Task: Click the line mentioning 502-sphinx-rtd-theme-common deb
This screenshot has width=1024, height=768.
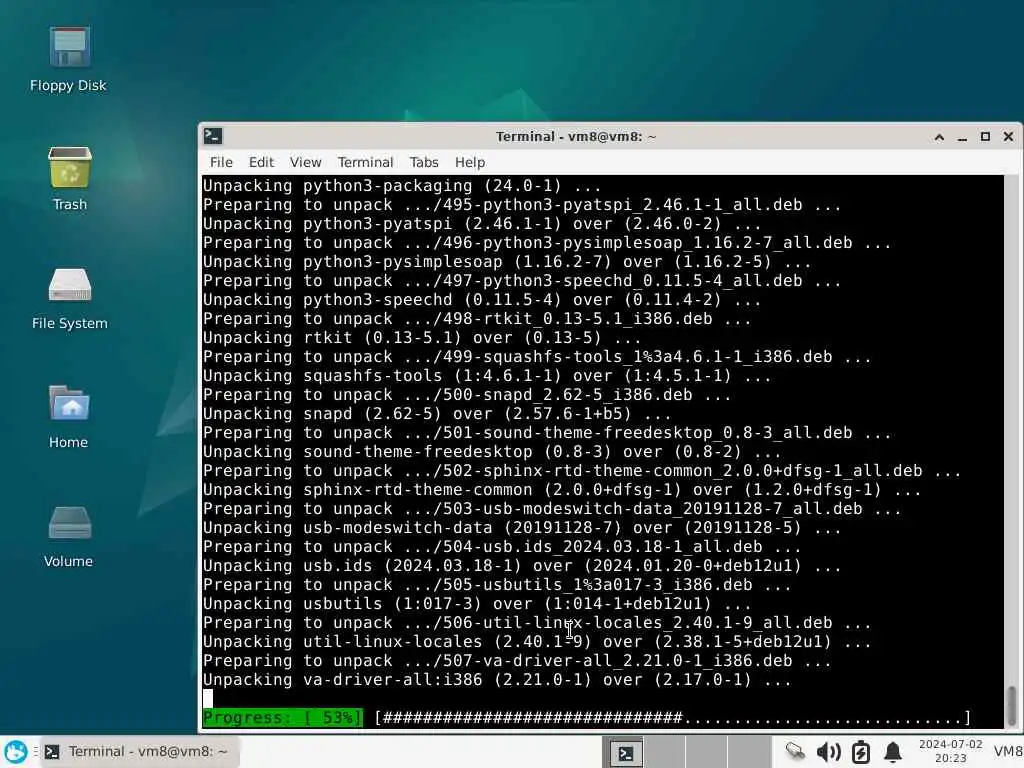Action: [582, 470]
